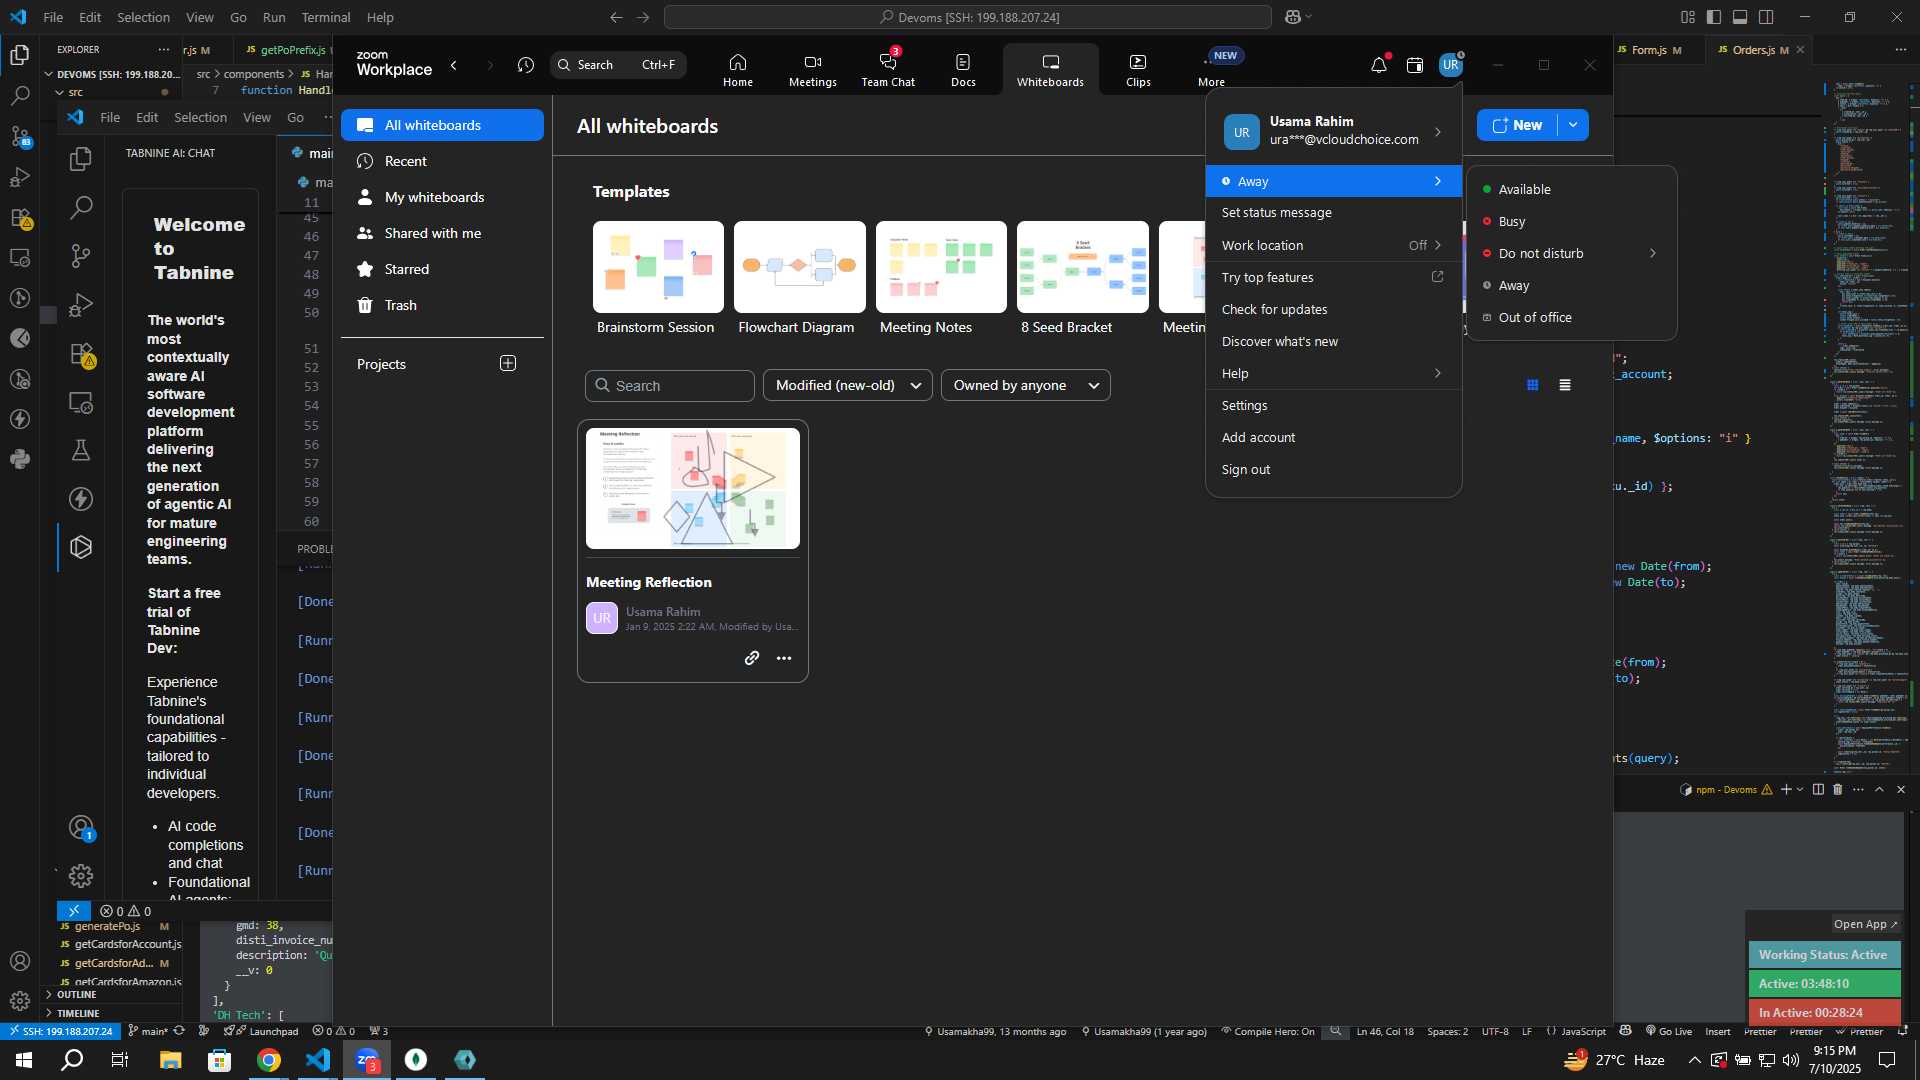Set status to Available

pos(1571,189)
